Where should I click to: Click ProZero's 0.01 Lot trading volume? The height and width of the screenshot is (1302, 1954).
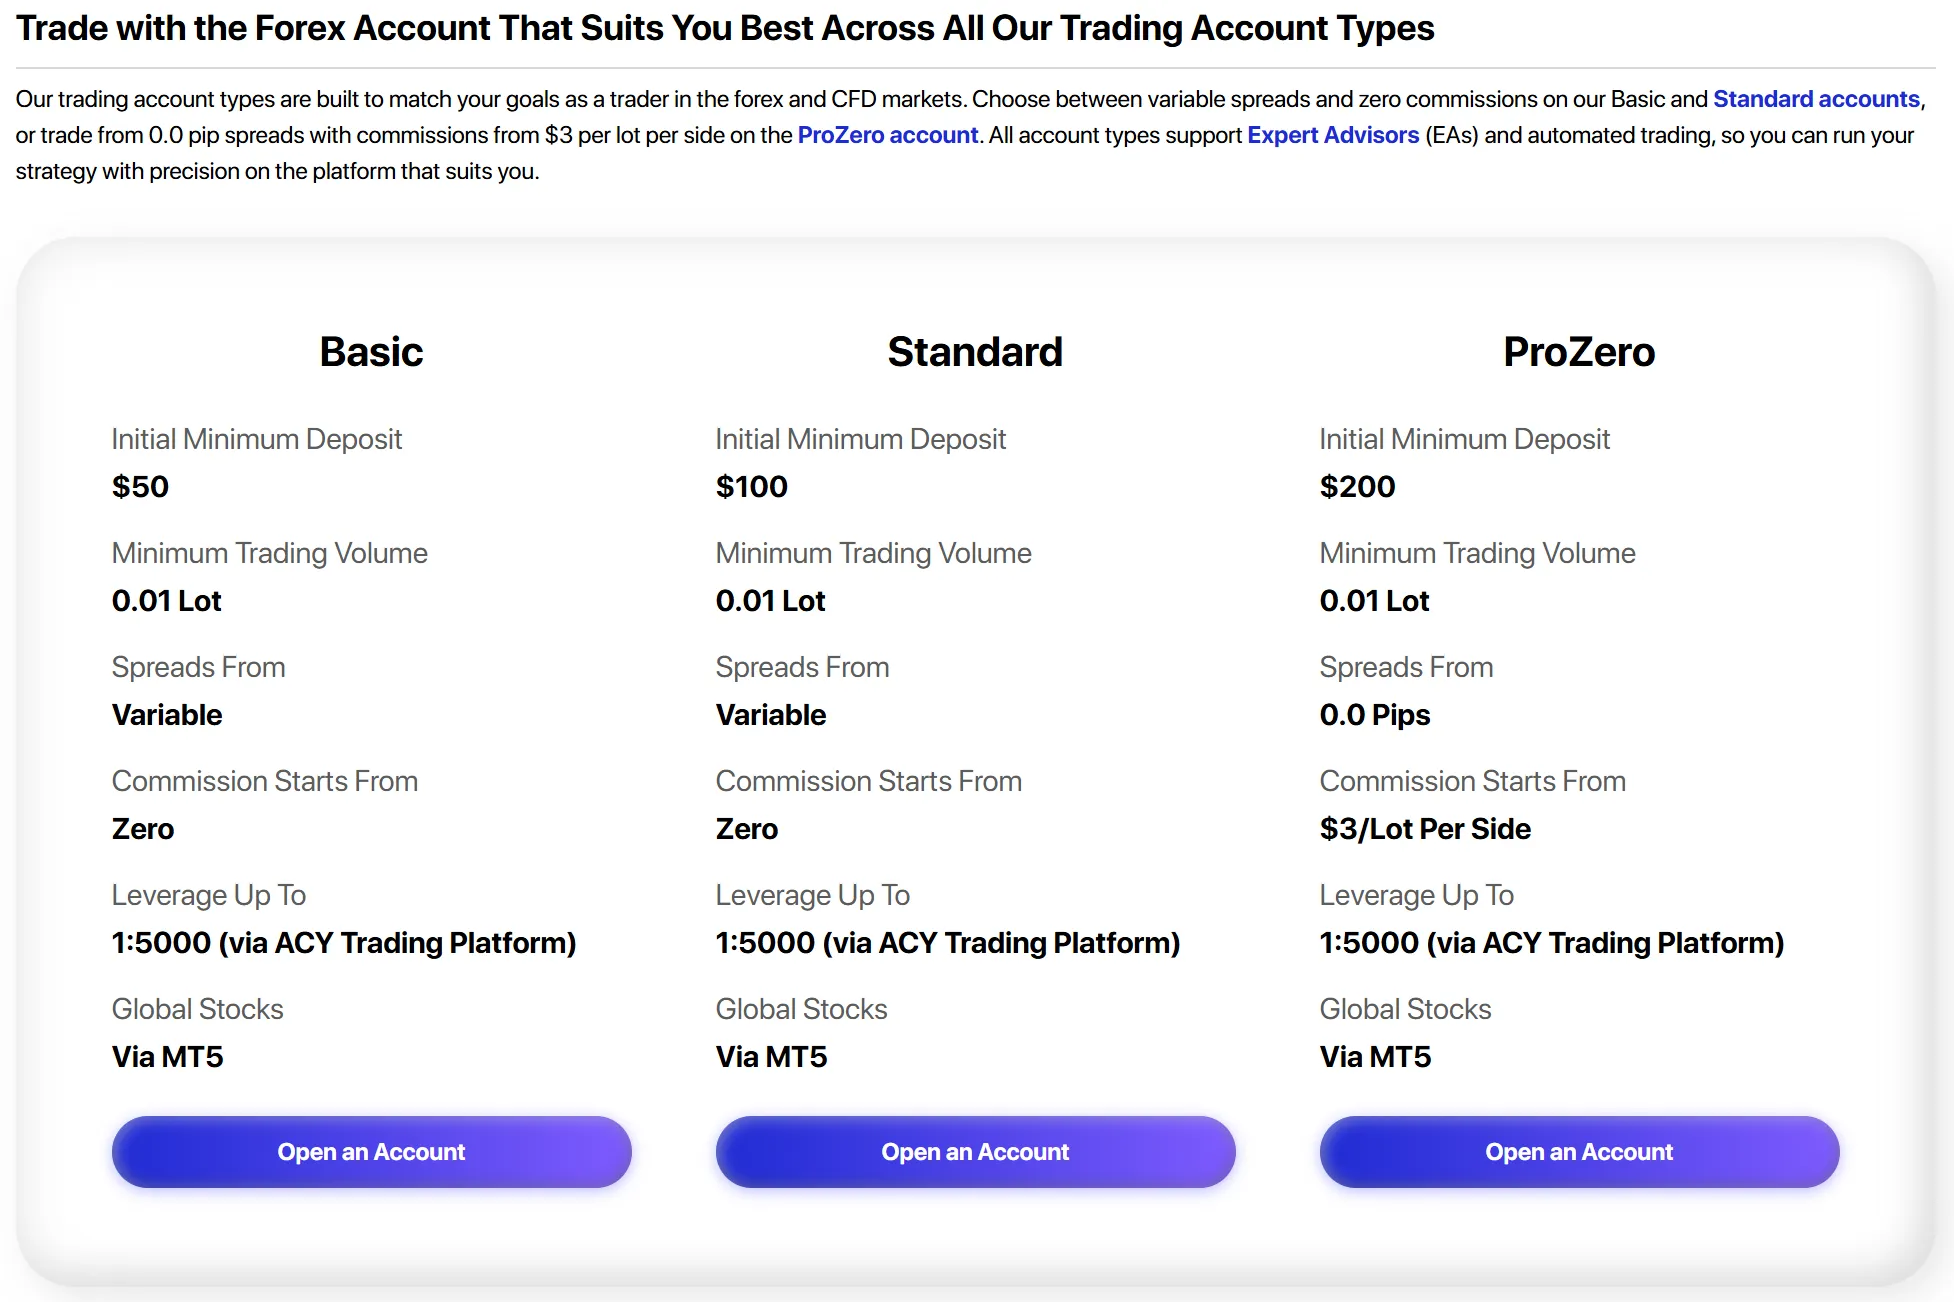pyautogui.click(x=1374, y=601)
